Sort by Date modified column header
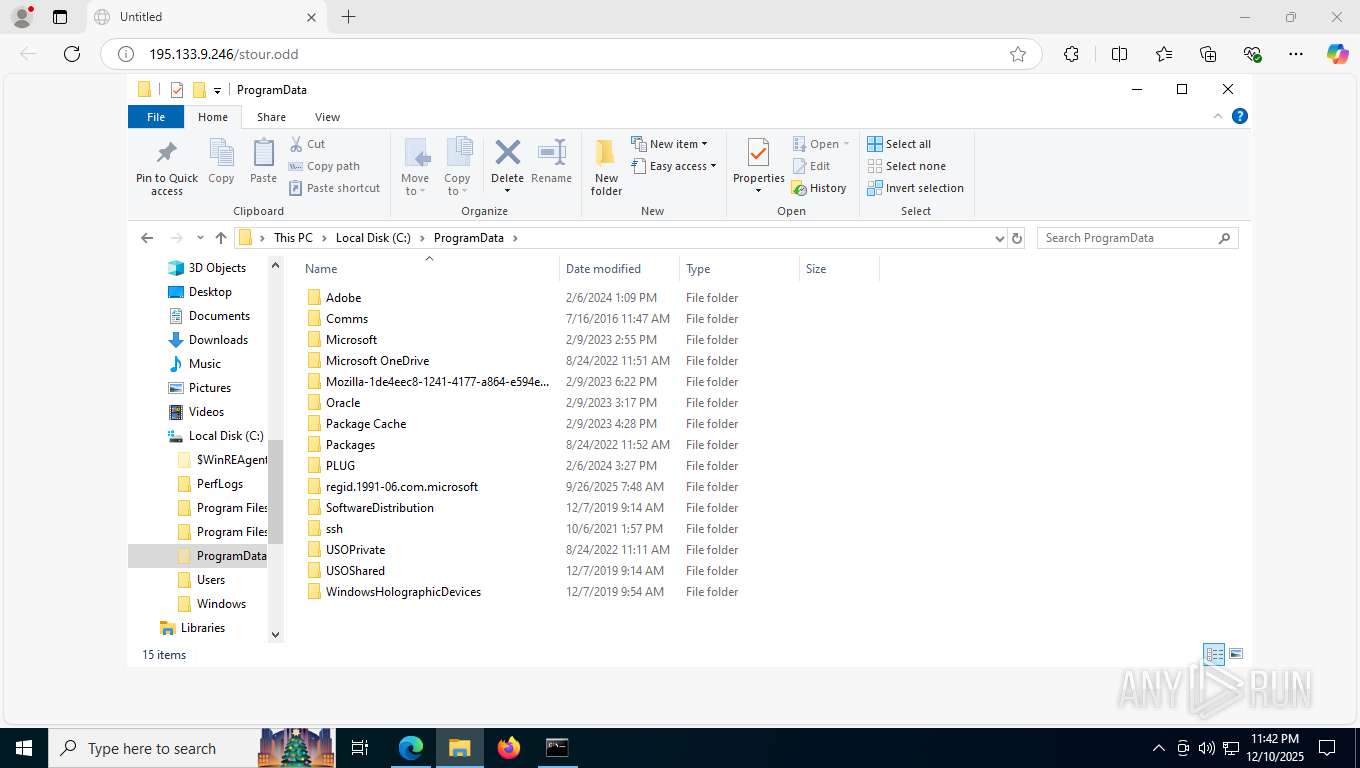The height and width of the screenshot is (768, 1360). [619, 269]
